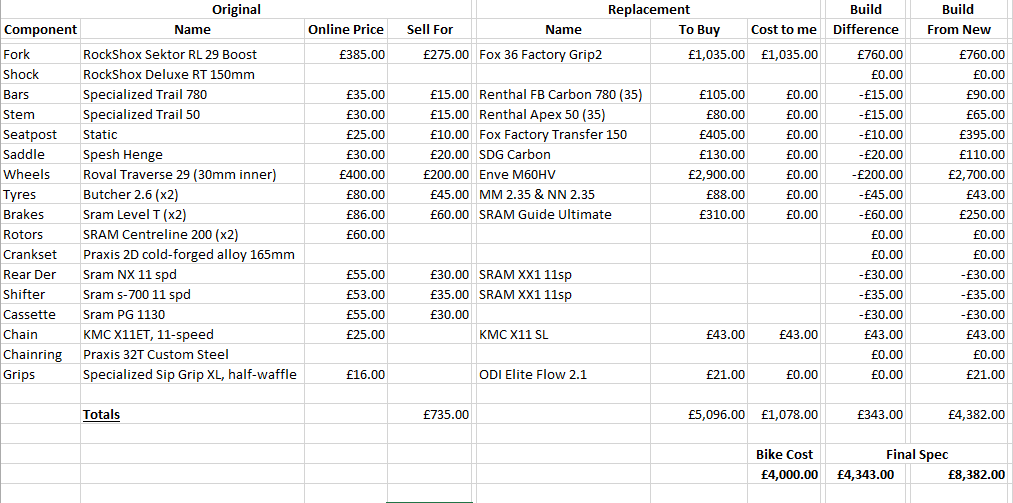Click the Totals label cell
The height and width of the screenshot is (503, 1013).
pos(193,415)
